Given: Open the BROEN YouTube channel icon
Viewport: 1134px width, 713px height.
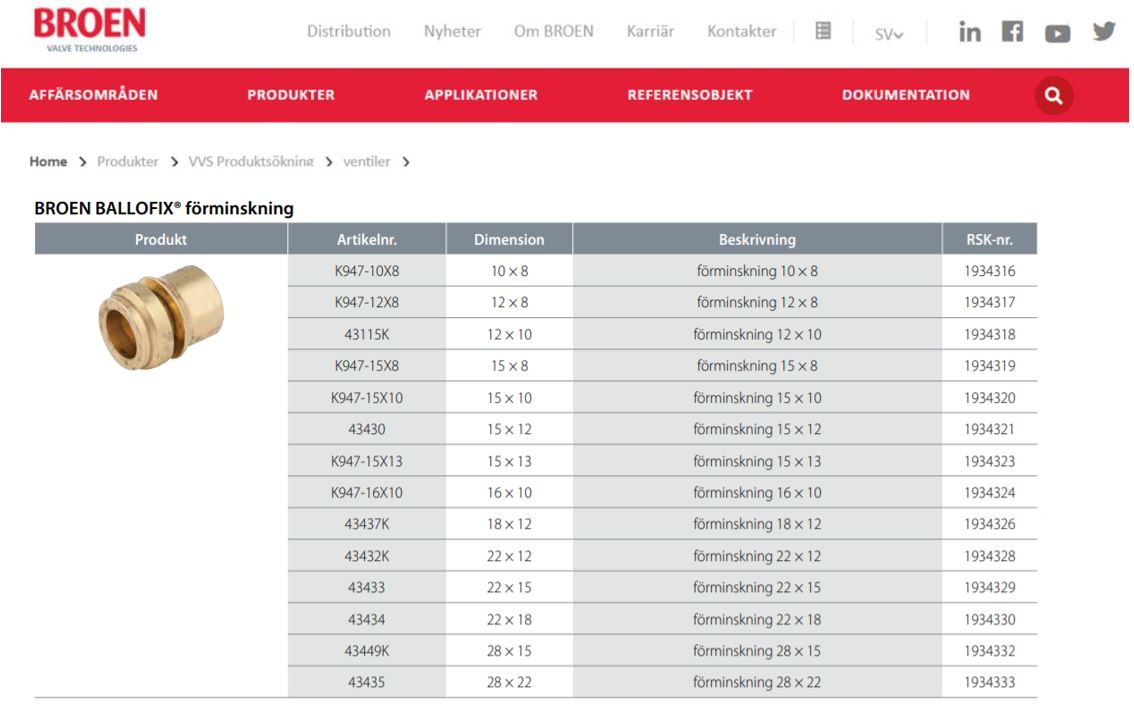Looking at the screenshot, I should click(1057, 33).
